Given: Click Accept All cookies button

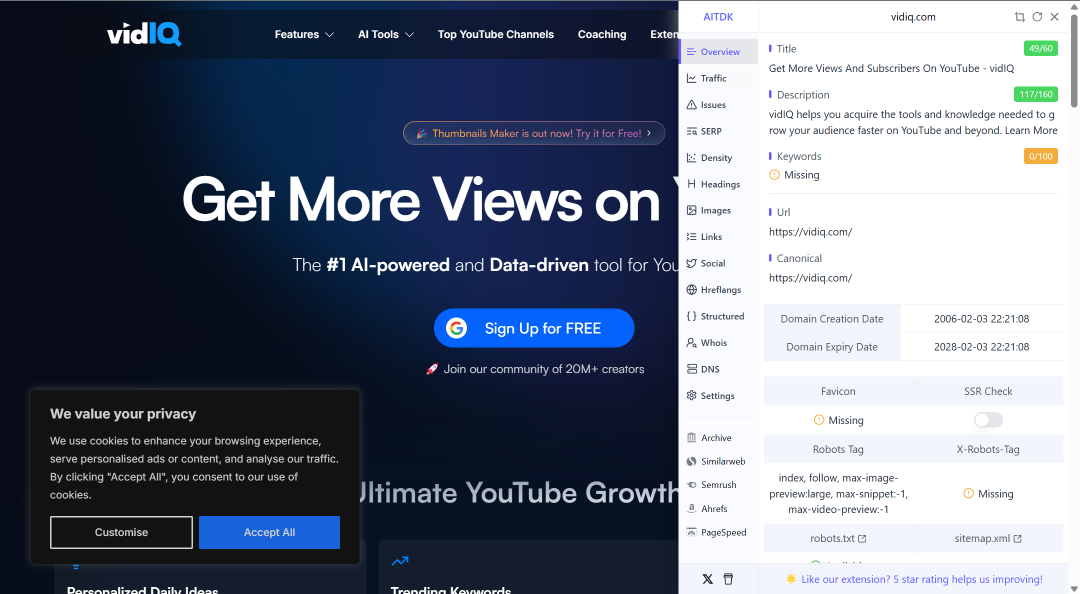Looking at the screenshot, I should click(x=269, y=532).
